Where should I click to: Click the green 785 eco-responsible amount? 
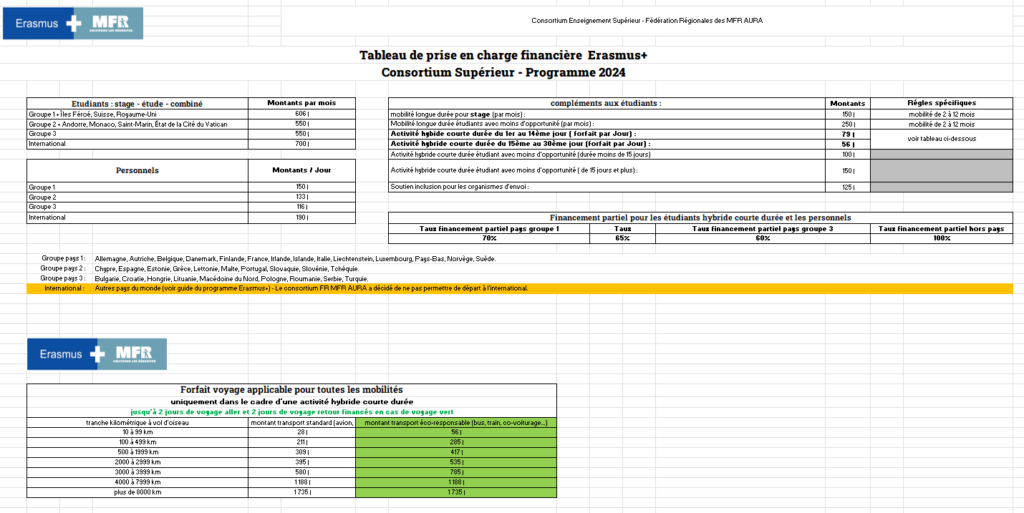coord(456,472)
